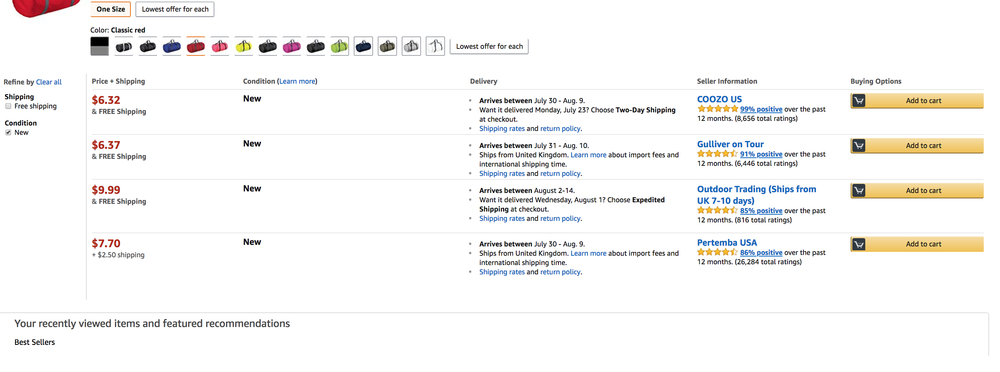Open Outdoor Trading seller page
1000x372 pixels.
click(756, 195)
